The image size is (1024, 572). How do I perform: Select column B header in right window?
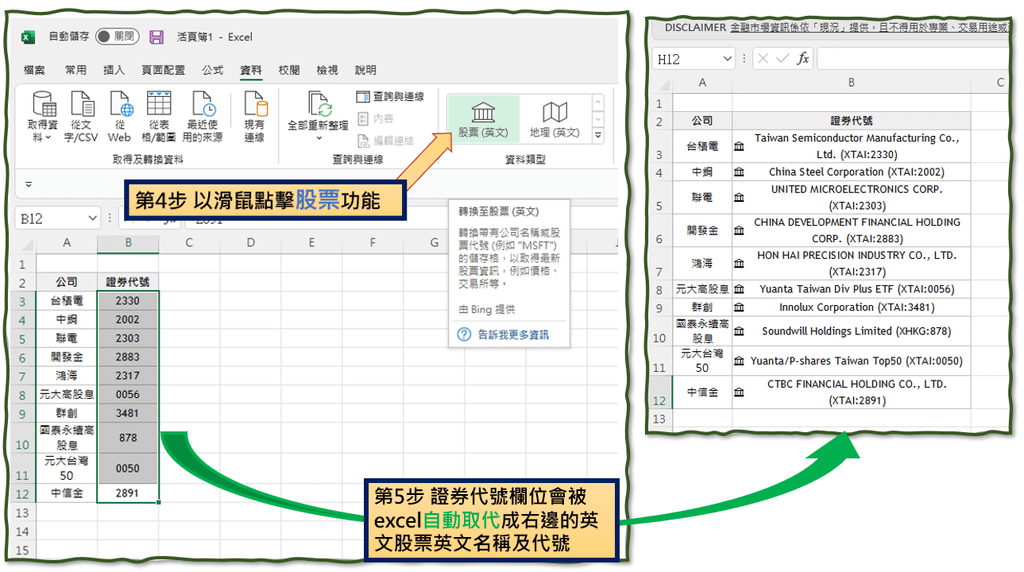[x=851, y=83]
